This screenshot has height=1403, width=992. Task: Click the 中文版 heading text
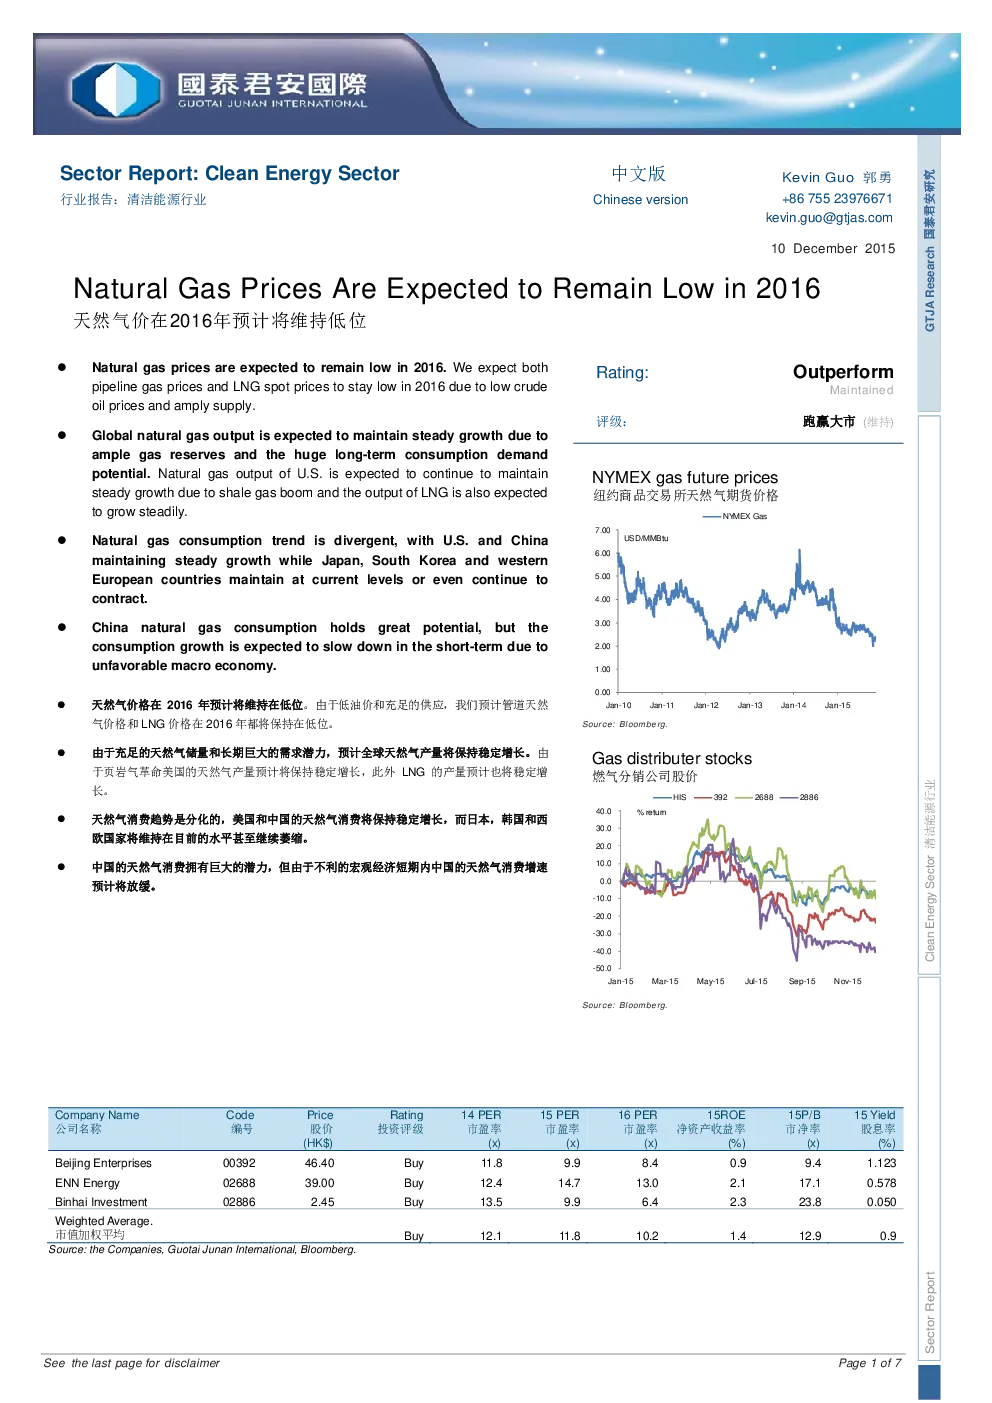pos(639,174)
